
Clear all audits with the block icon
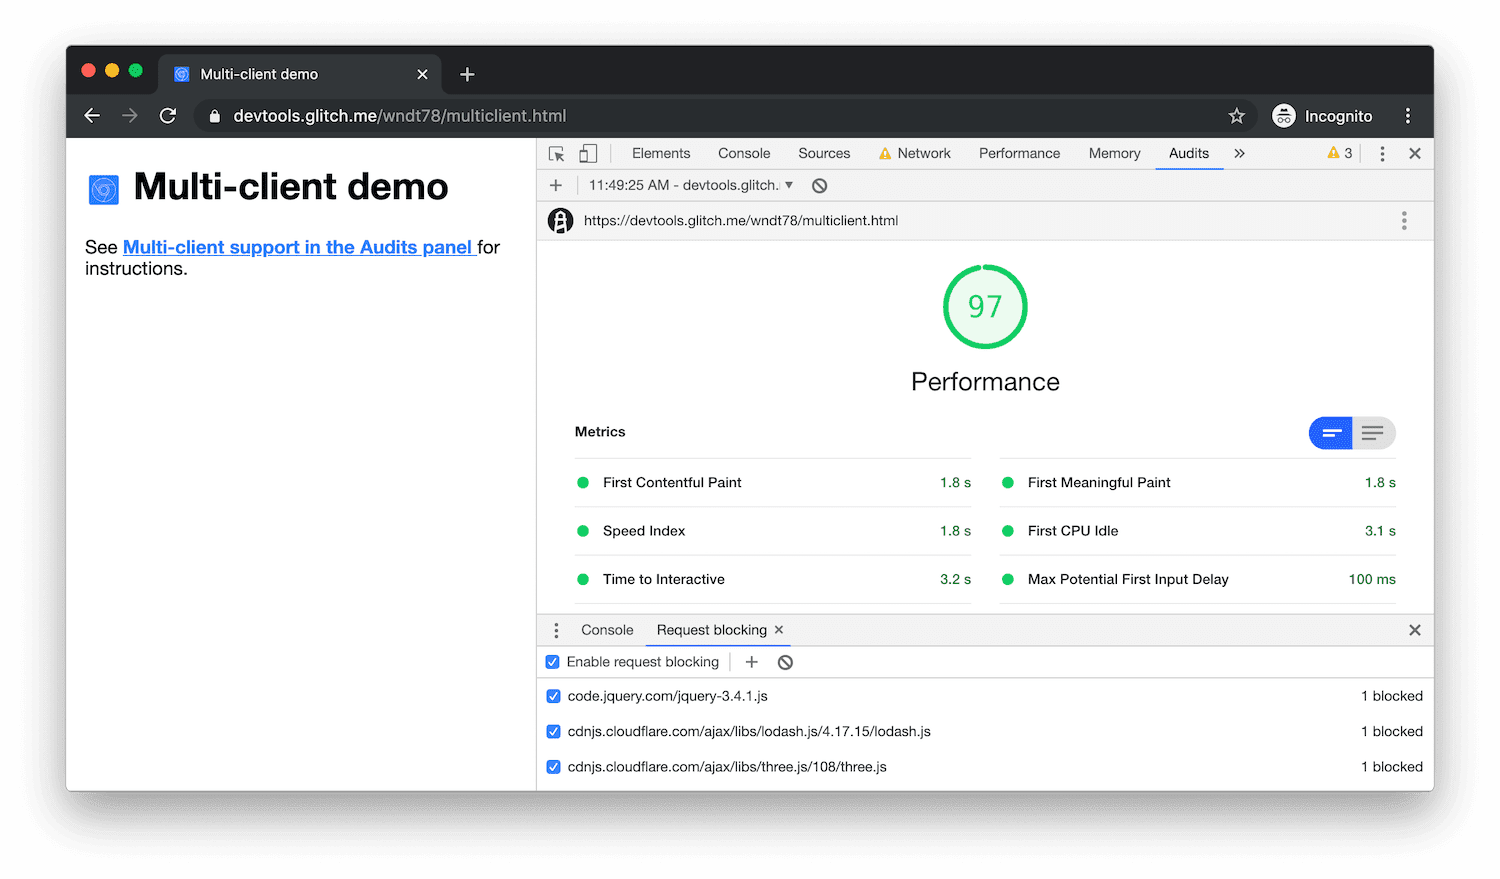pyautogui.click(x=819, y=185)
